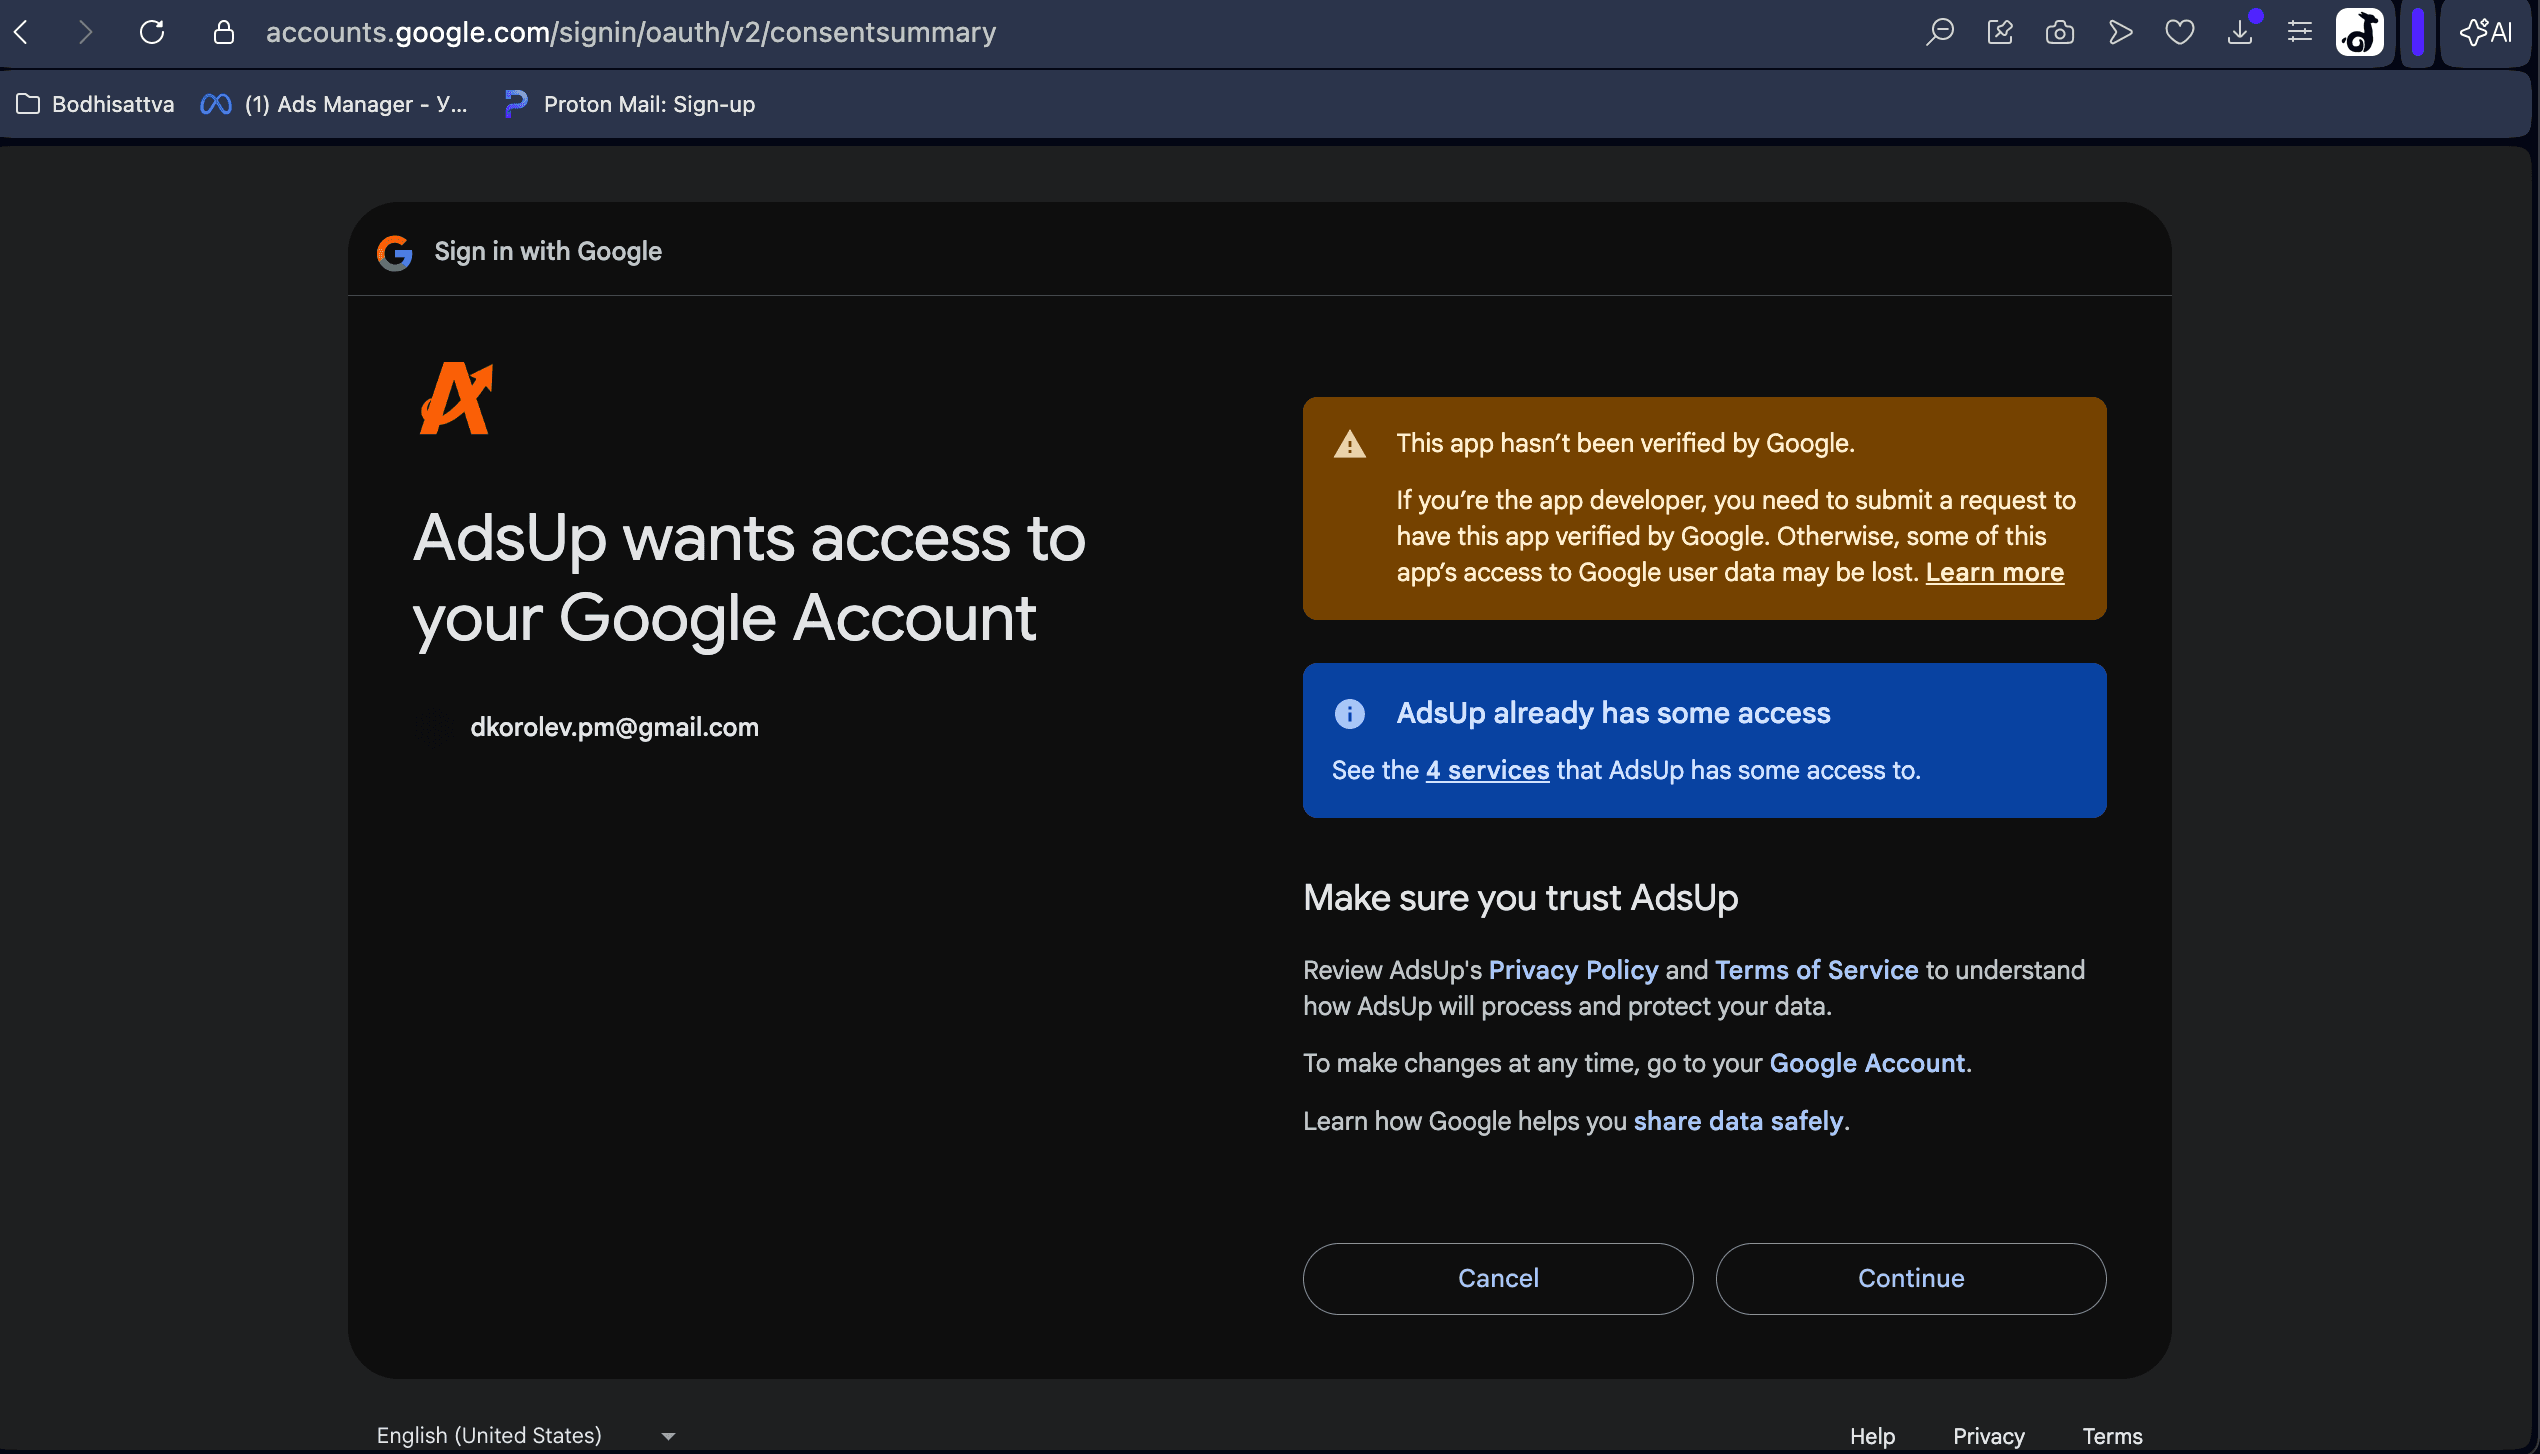Continue to grant AdsUp access
This screenshot has height=1454, width=2540.
click(1911, 1278)
